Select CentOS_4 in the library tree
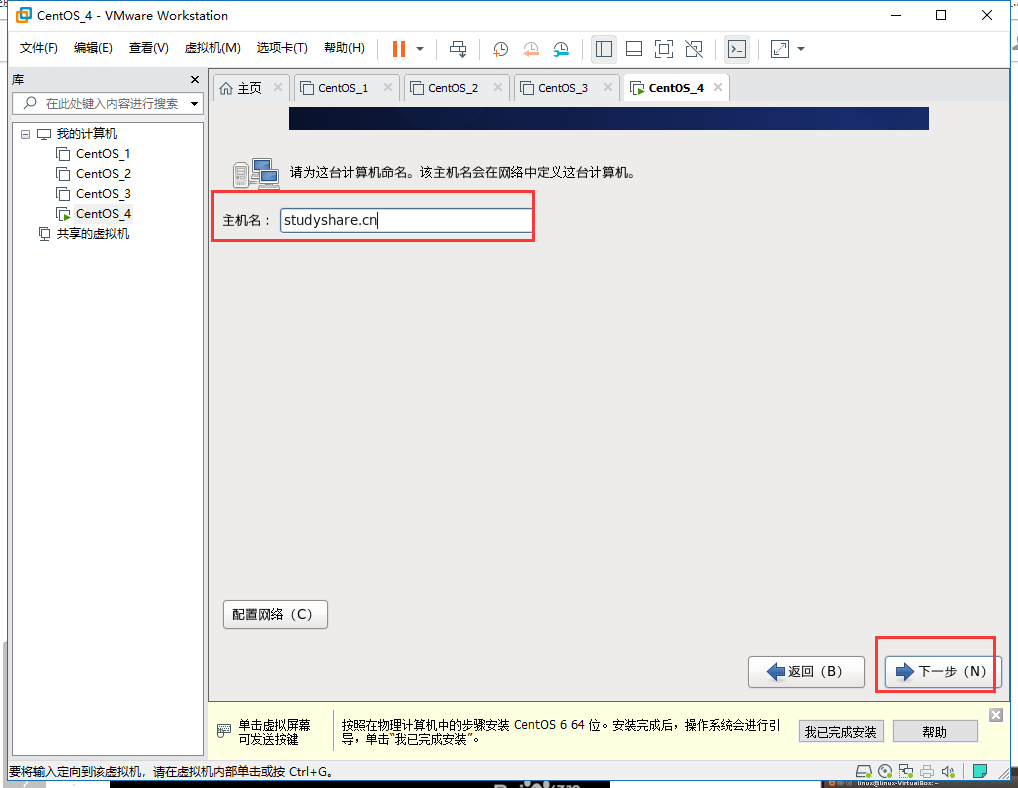Screen dimensions: 1018x788 (x=103, y=214)
